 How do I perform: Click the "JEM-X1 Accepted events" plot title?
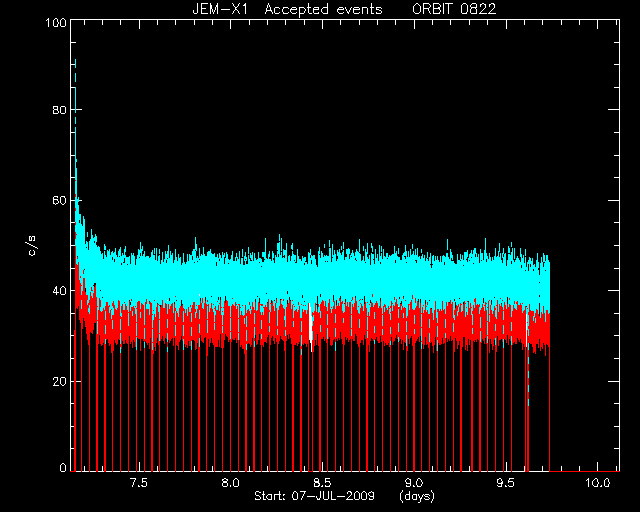(287, 9)
